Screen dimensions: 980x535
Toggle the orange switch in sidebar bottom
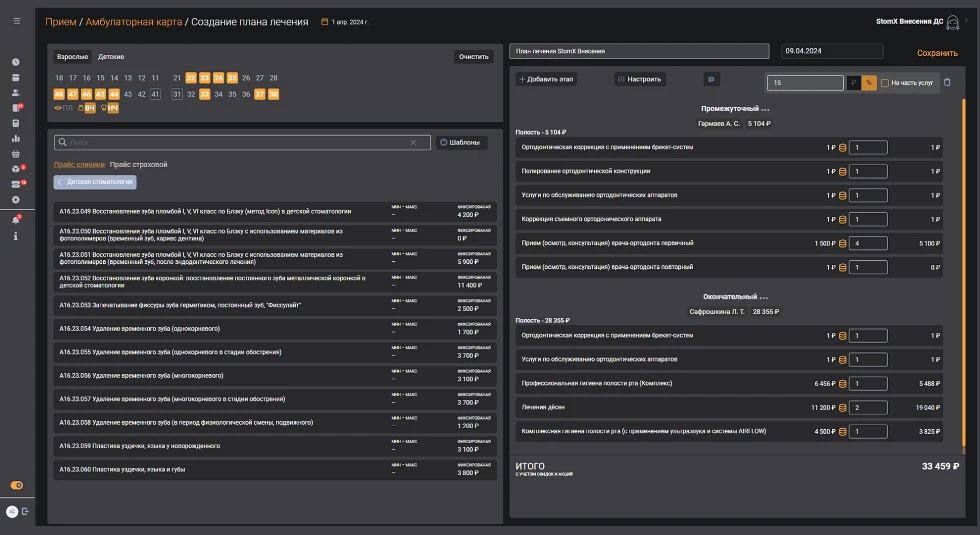pos(16,485)
